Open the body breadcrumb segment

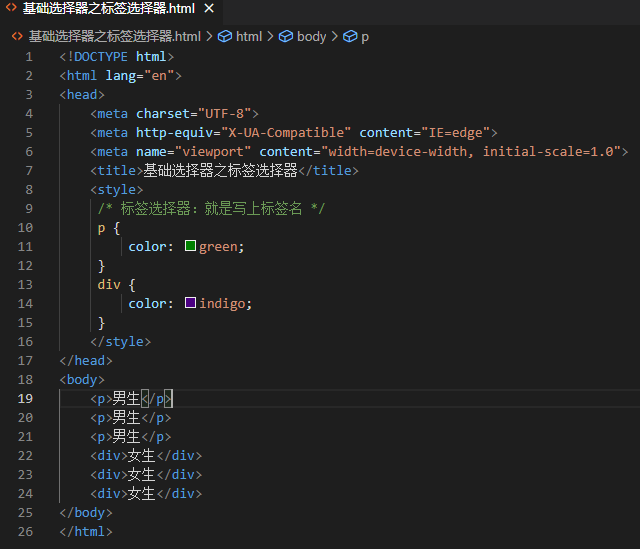click(311, 36)
